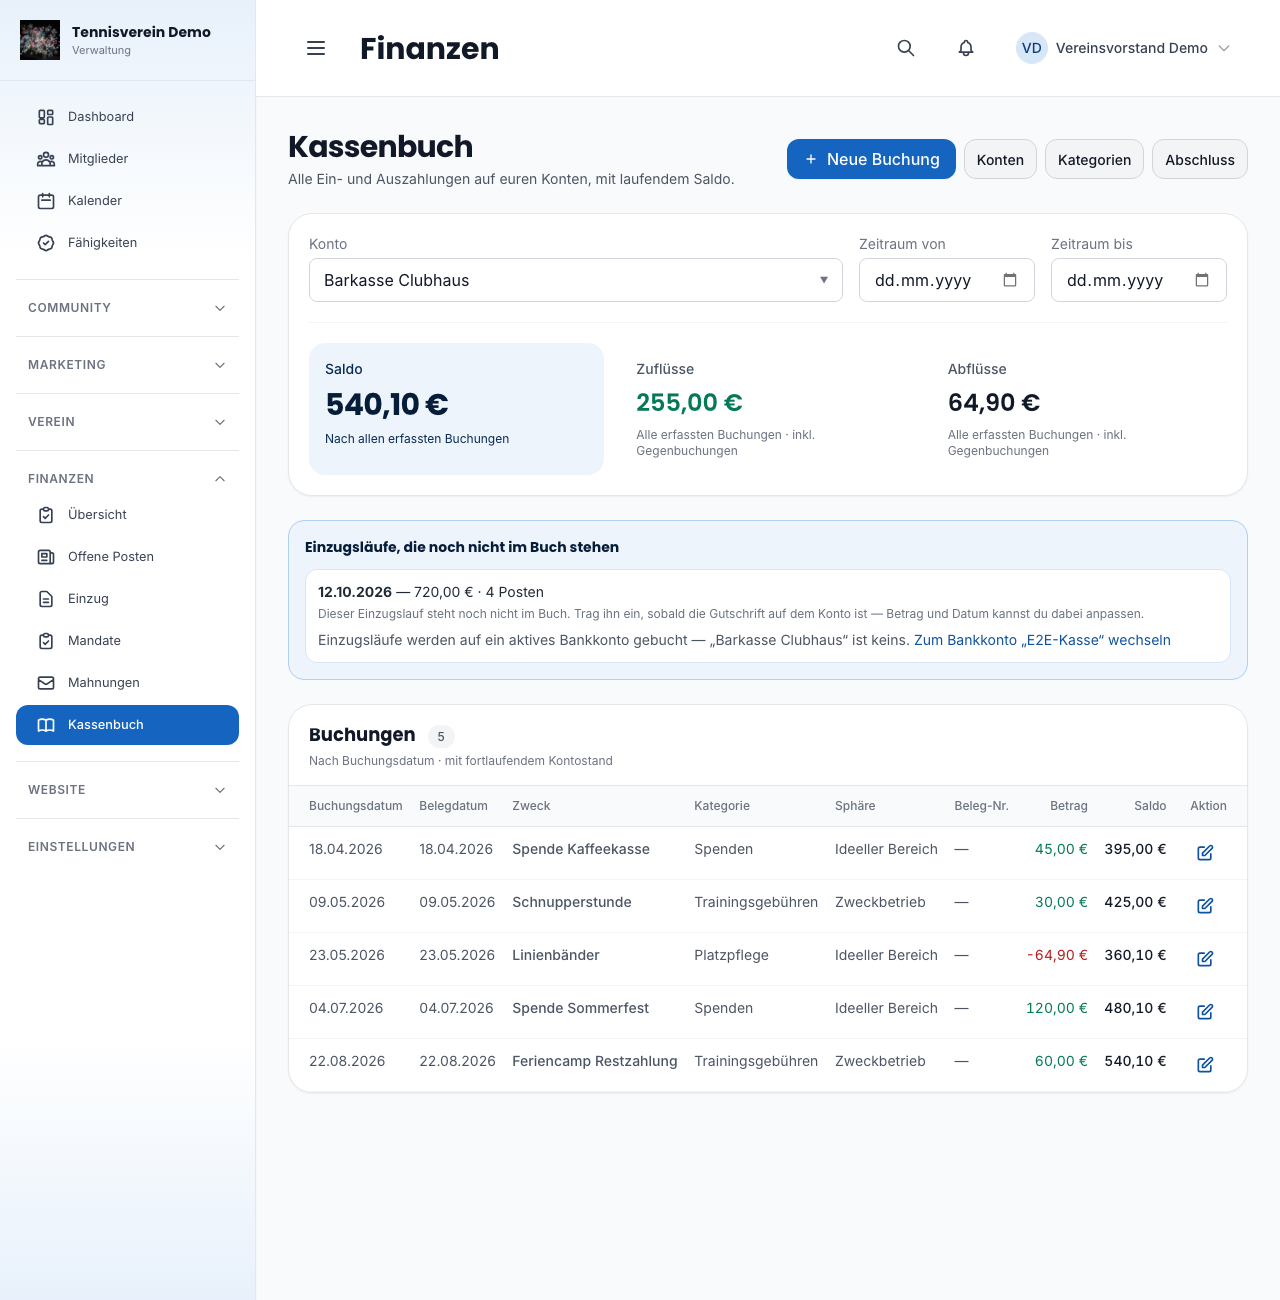Open the Konto dropdown showing Barkasse Clubhaus
The width and height of the screenshot is (1280, 1300).
(x=576, y=280)
